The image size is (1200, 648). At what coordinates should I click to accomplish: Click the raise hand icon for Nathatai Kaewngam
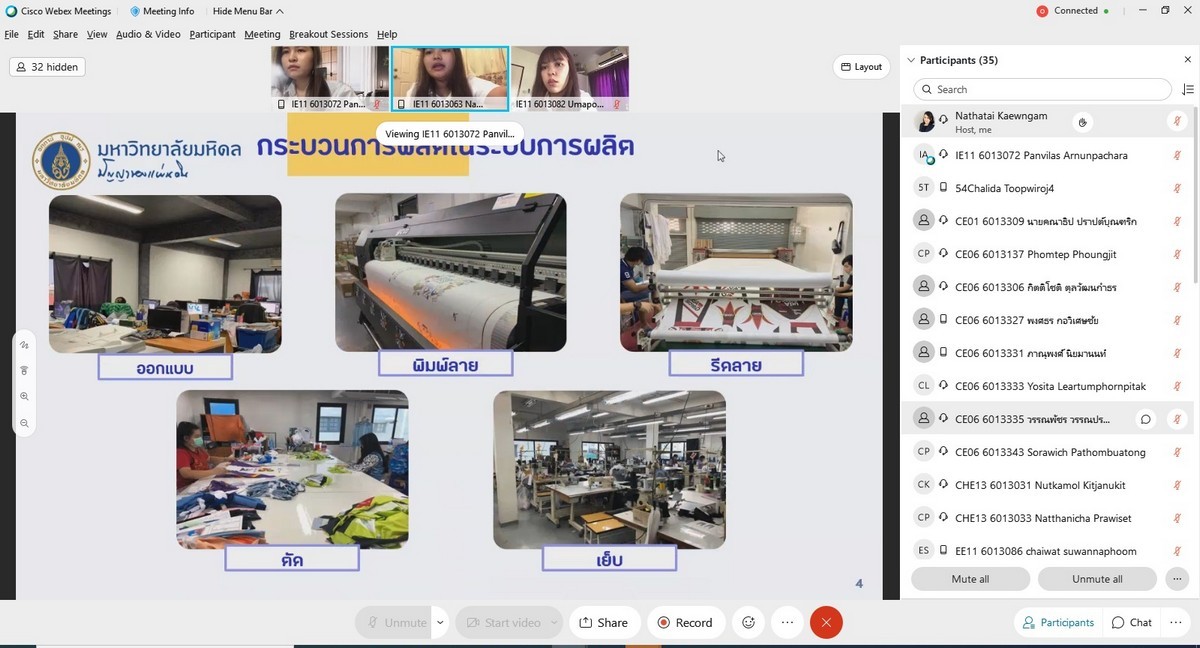1082,122
